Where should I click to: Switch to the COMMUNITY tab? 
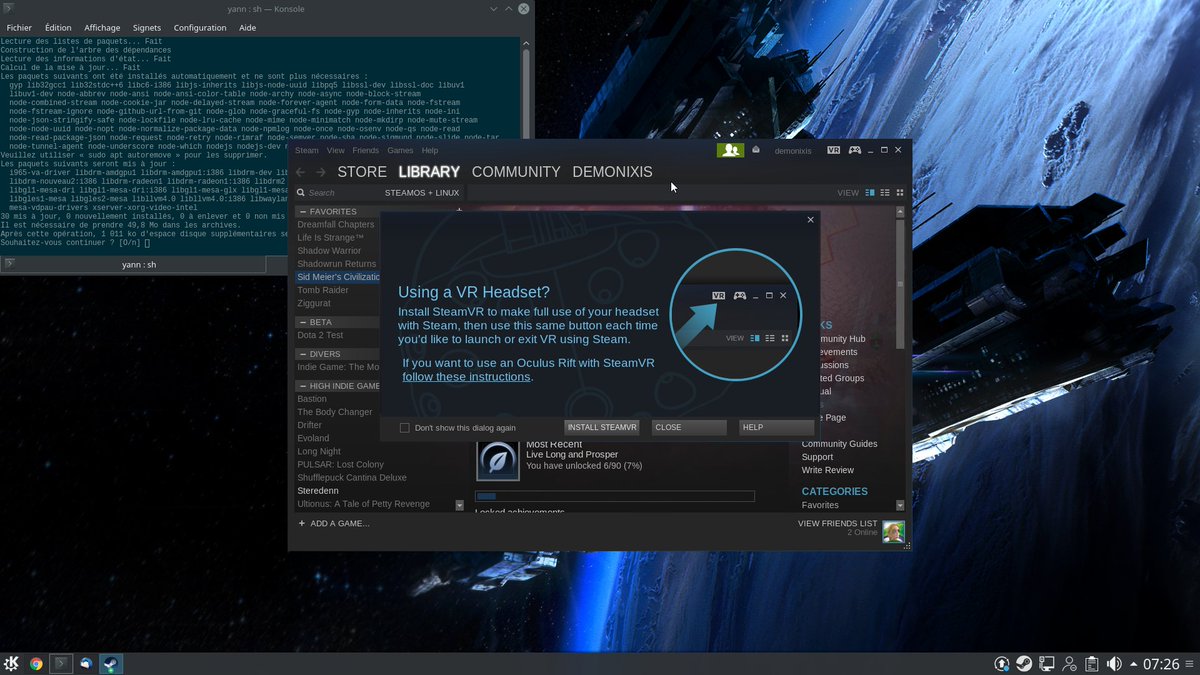coord(516,172)
